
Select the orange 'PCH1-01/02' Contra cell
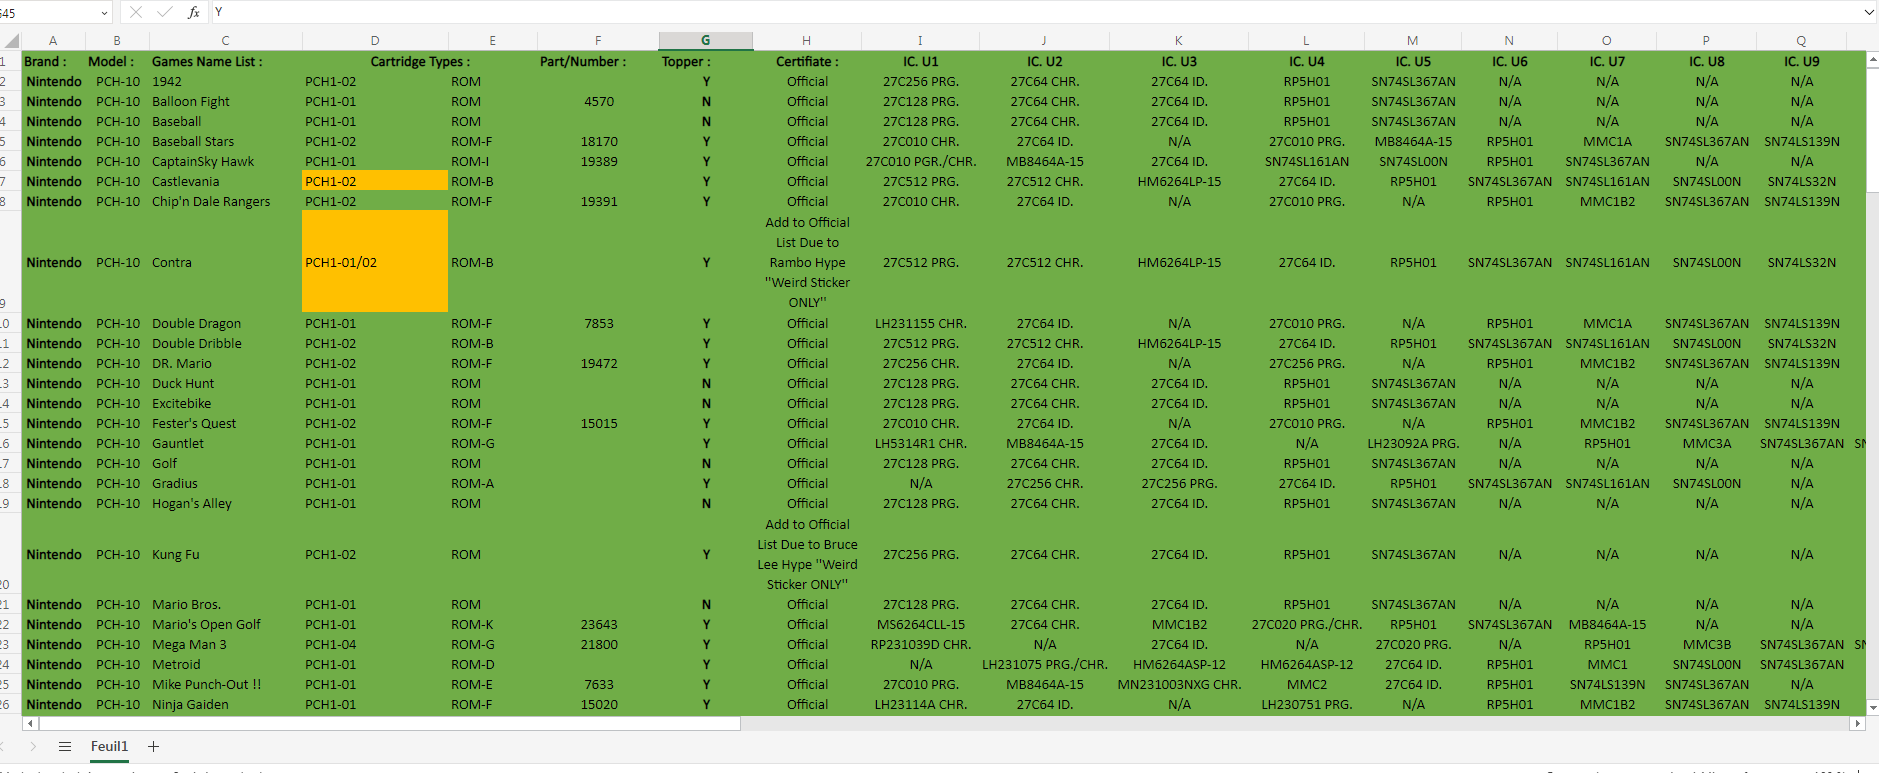point(375,262)
